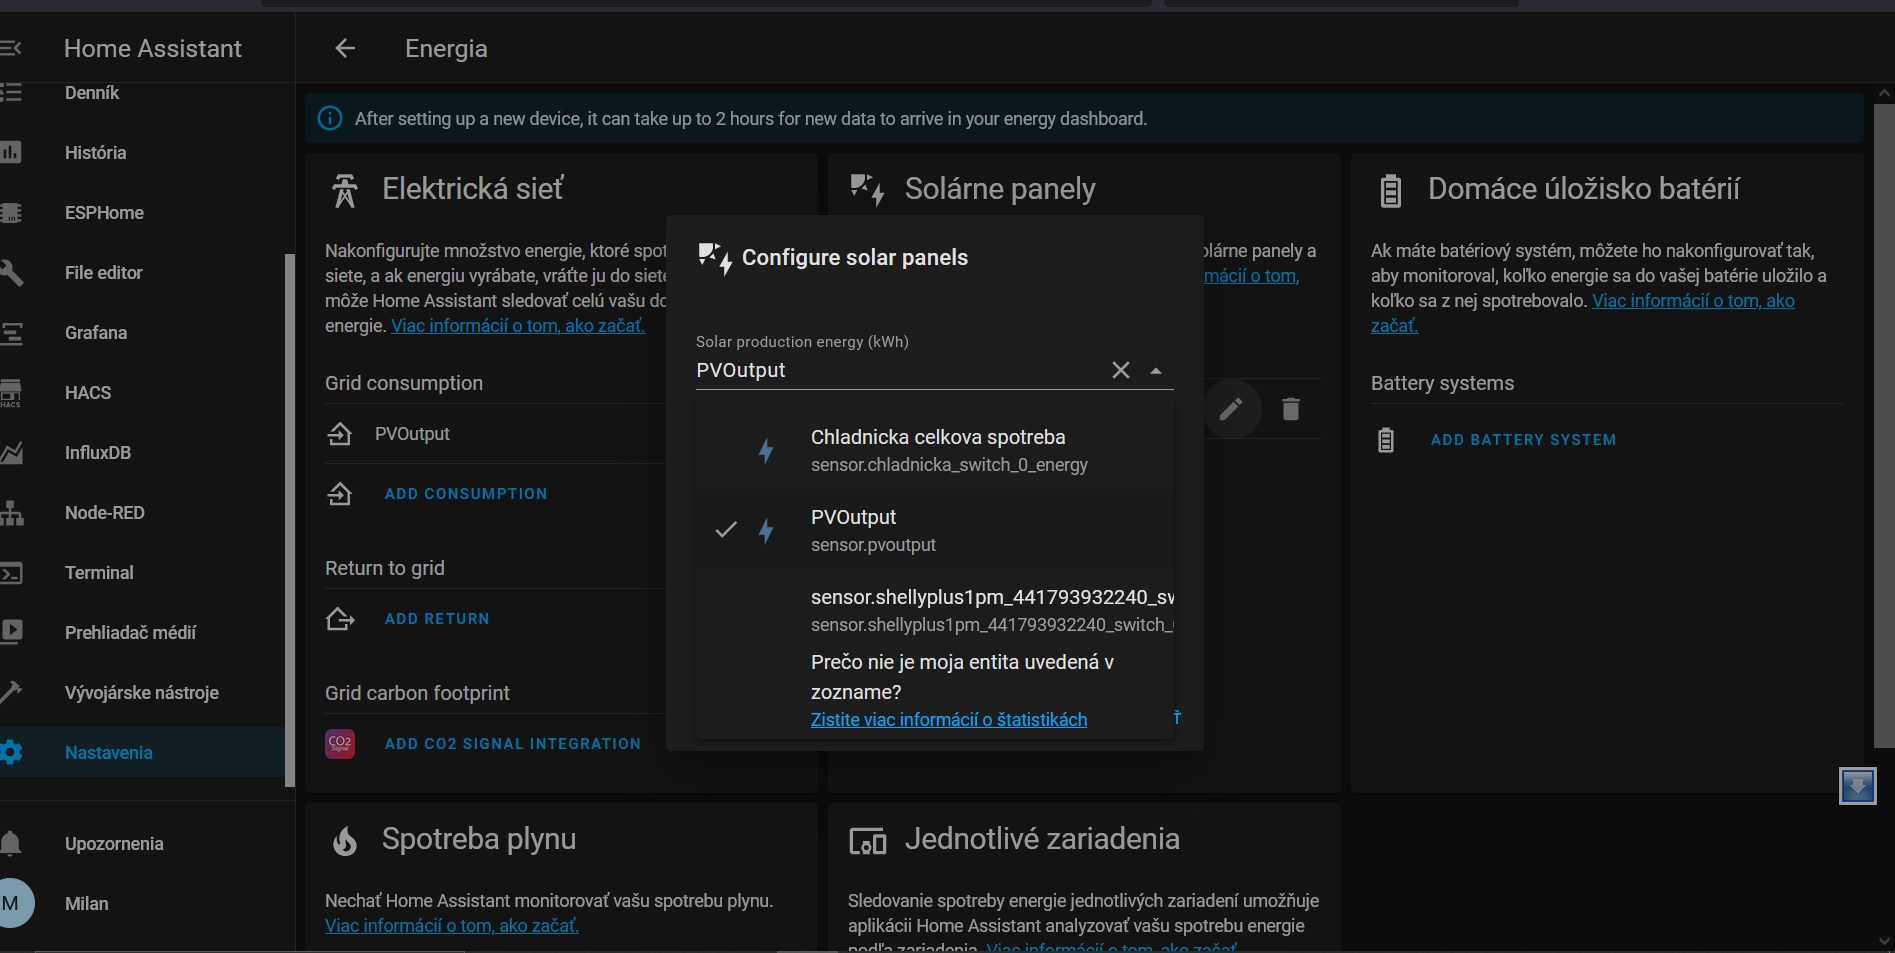
Task: Click the Node-RED sidebar icon
Action: tap(11, 513)
